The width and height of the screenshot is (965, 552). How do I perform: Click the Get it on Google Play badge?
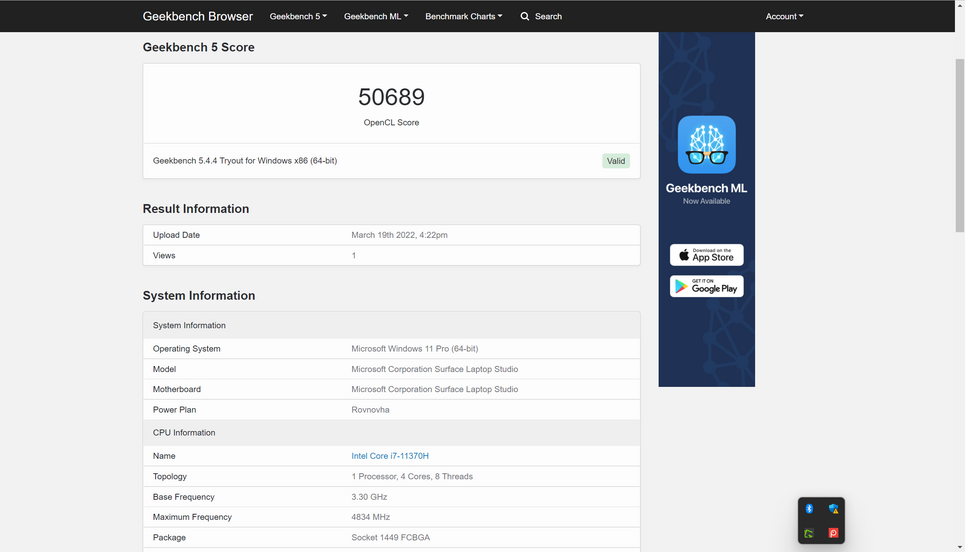[706, 286]
